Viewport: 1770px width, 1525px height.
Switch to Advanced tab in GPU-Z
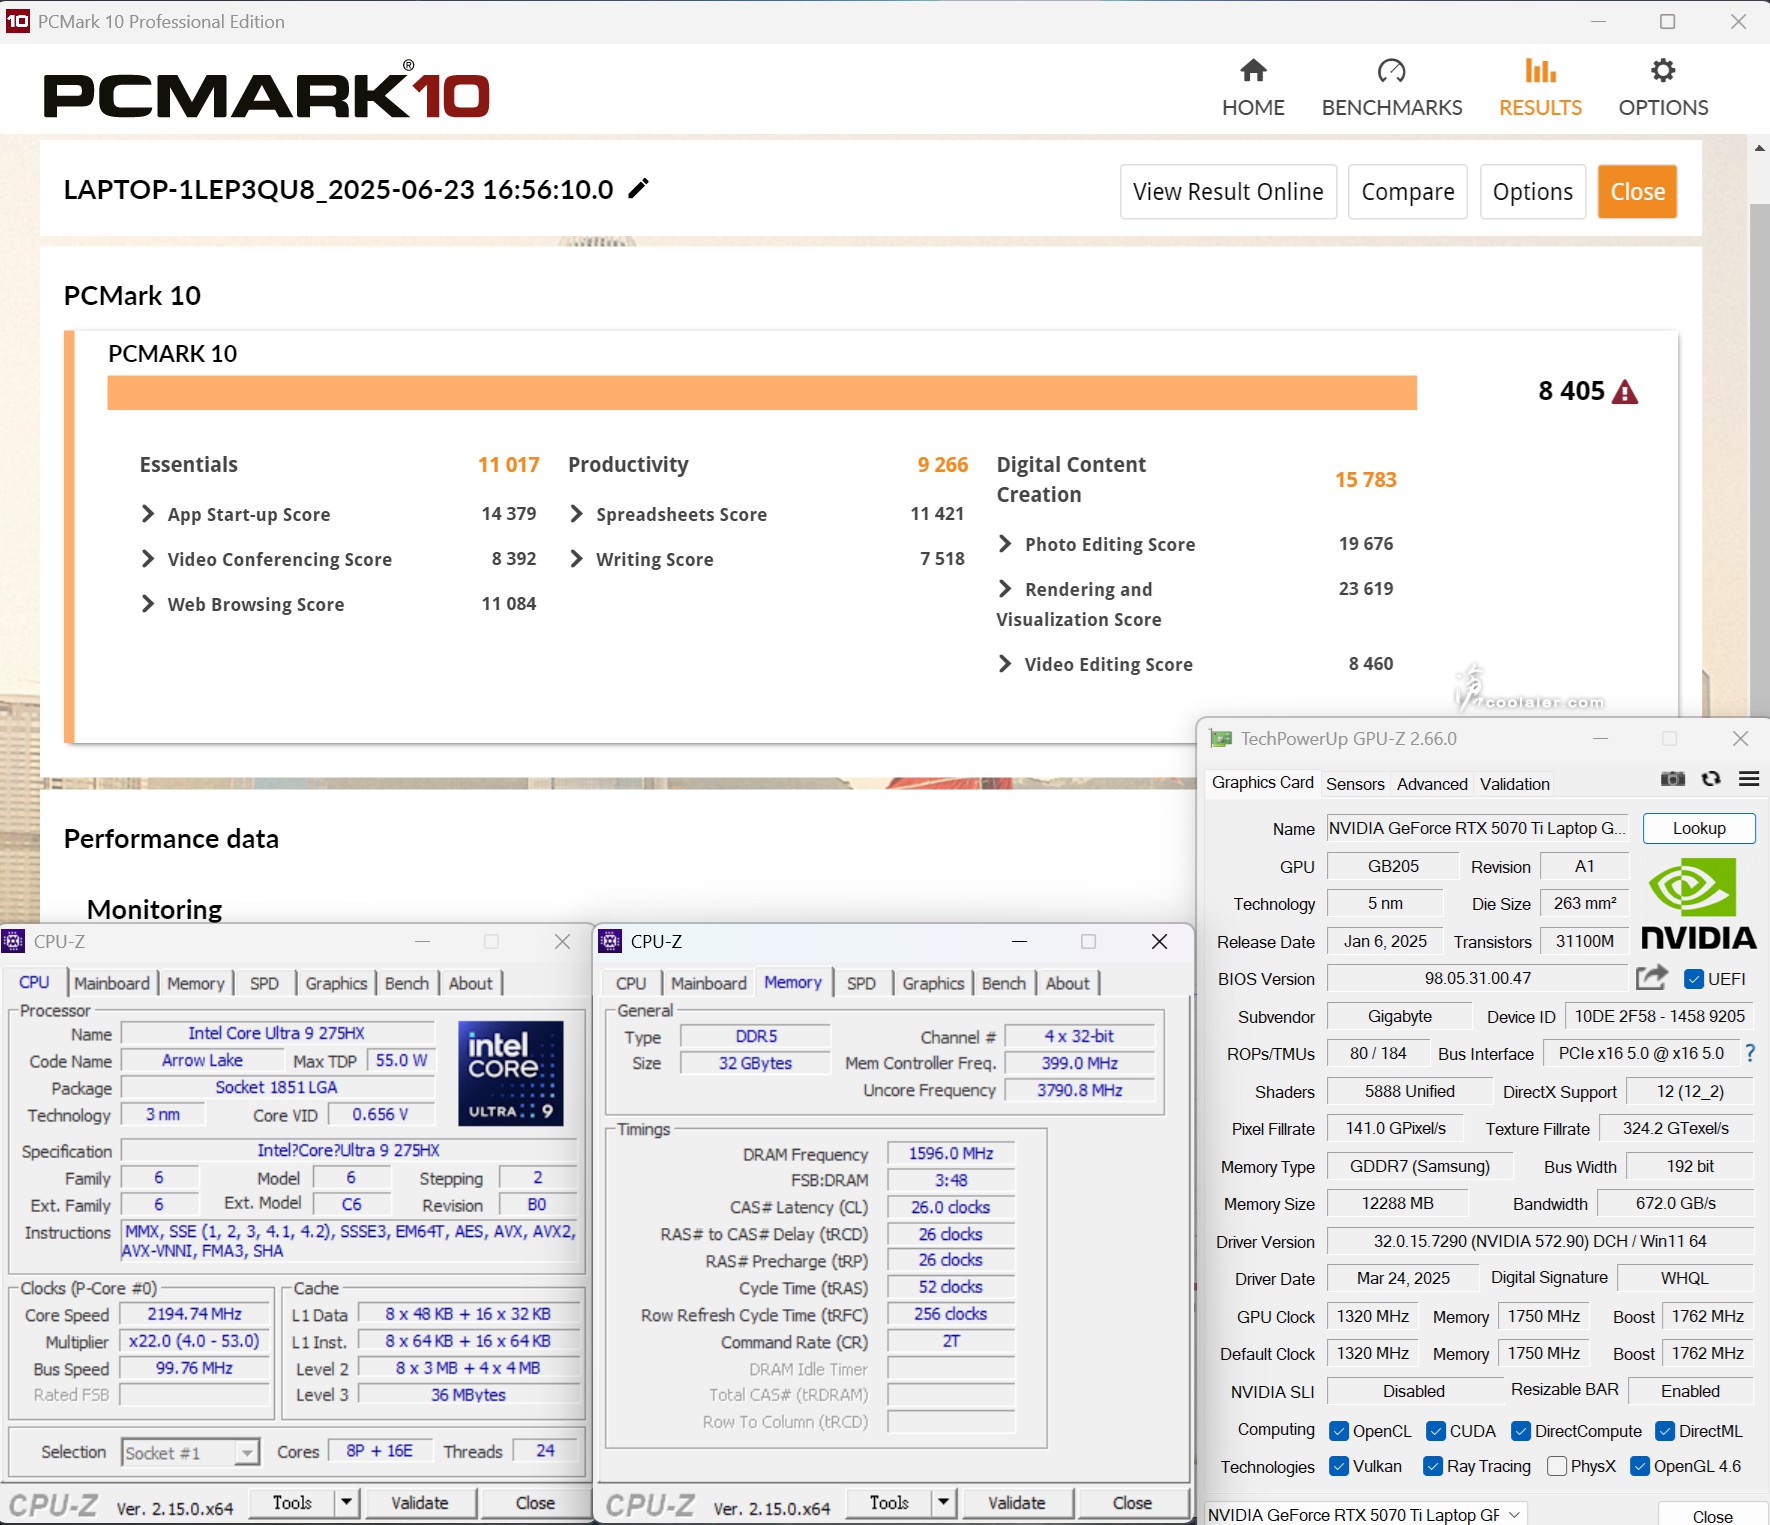[x=1432, y=784]
